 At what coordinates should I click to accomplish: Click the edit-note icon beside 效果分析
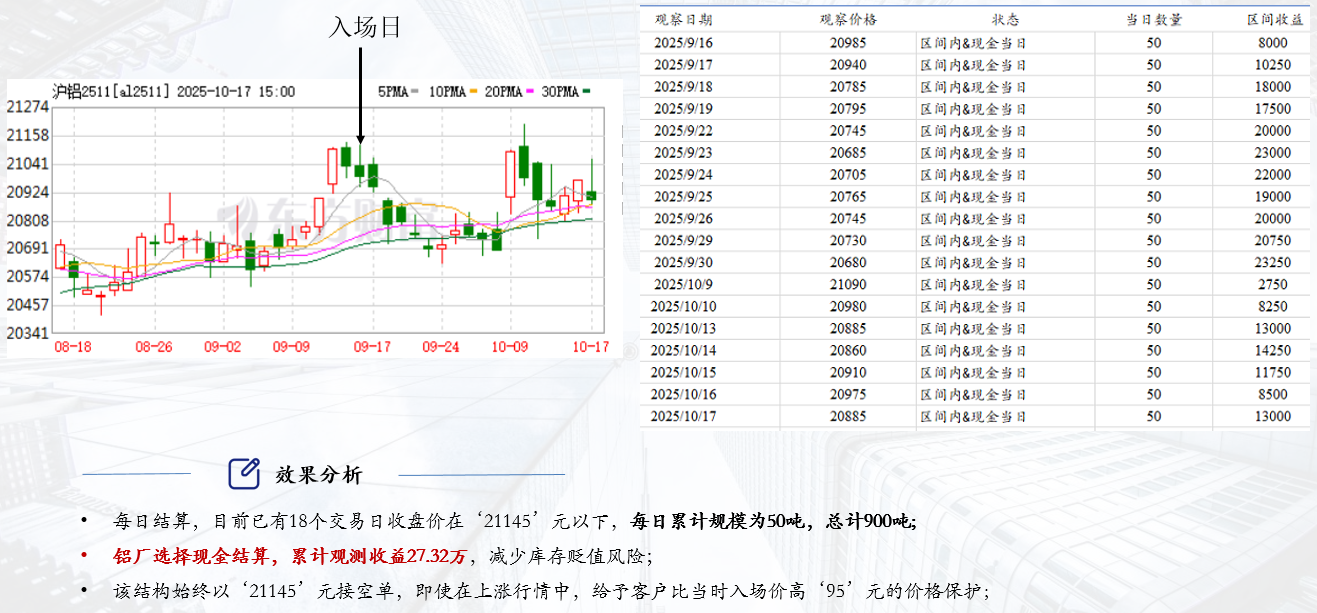[244, 473]
